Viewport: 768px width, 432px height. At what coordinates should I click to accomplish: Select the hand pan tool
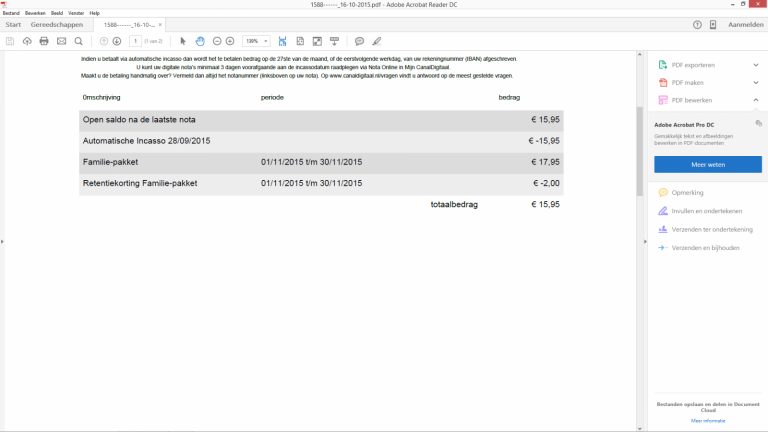[200, 41]
